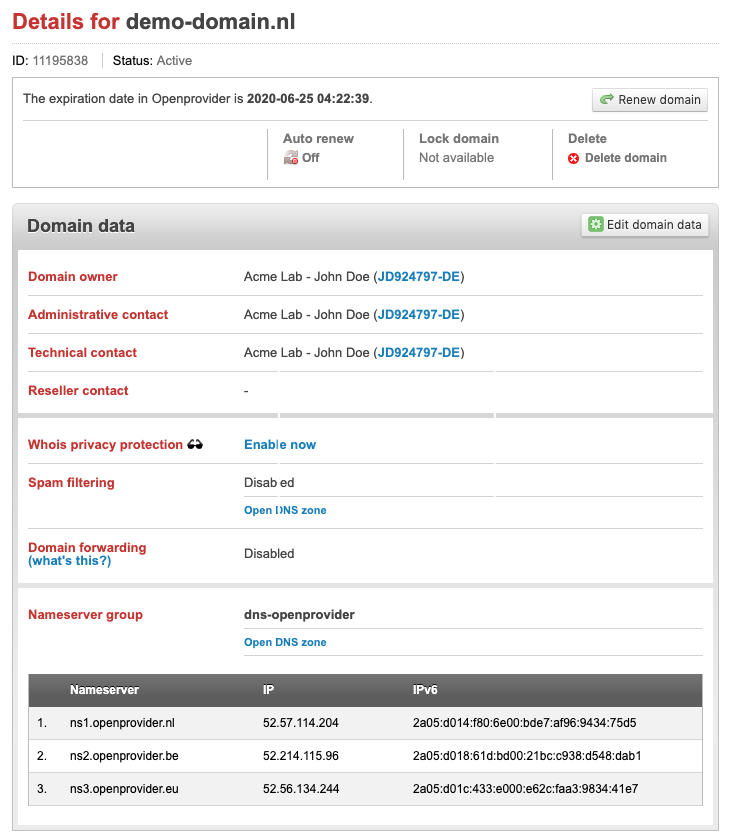The image size is (730, 840).
Task: Open the Technical contact handle link
Action: coord(418,352)
